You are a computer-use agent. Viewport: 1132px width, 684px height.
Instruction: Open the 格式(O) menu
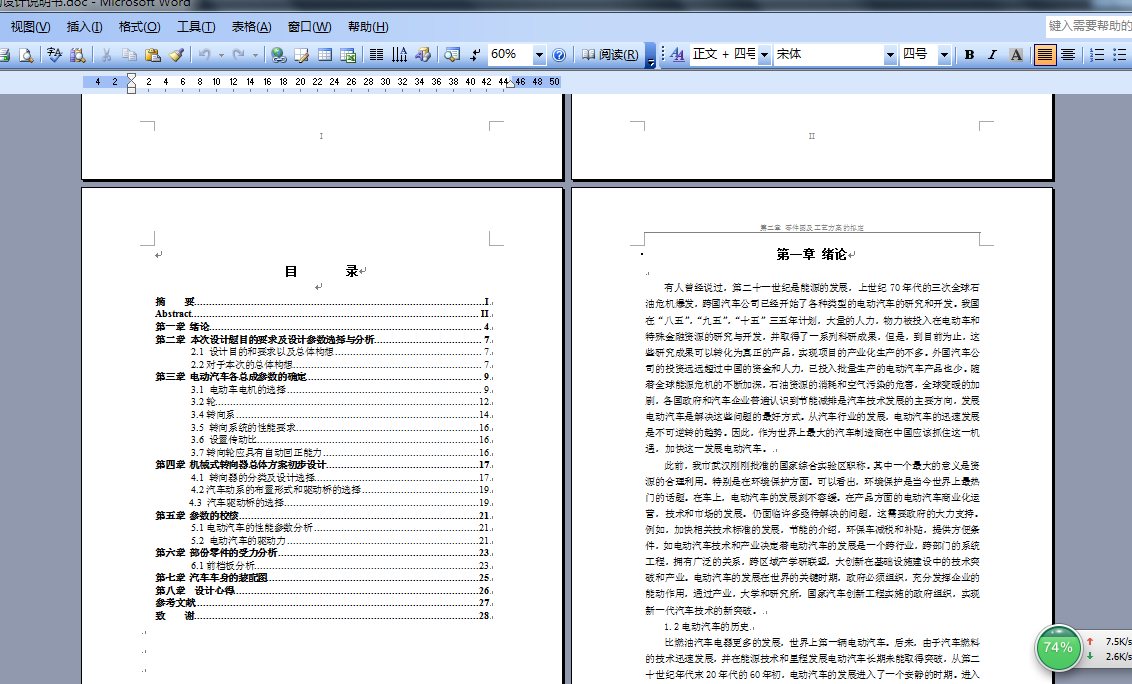pos(139,27)
